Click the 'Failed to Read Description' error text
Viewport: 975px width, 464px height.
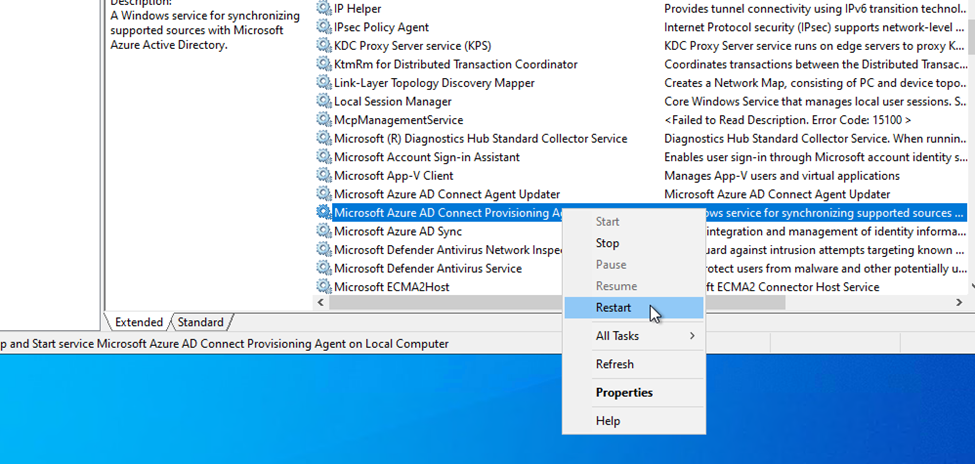click(788, 120)
